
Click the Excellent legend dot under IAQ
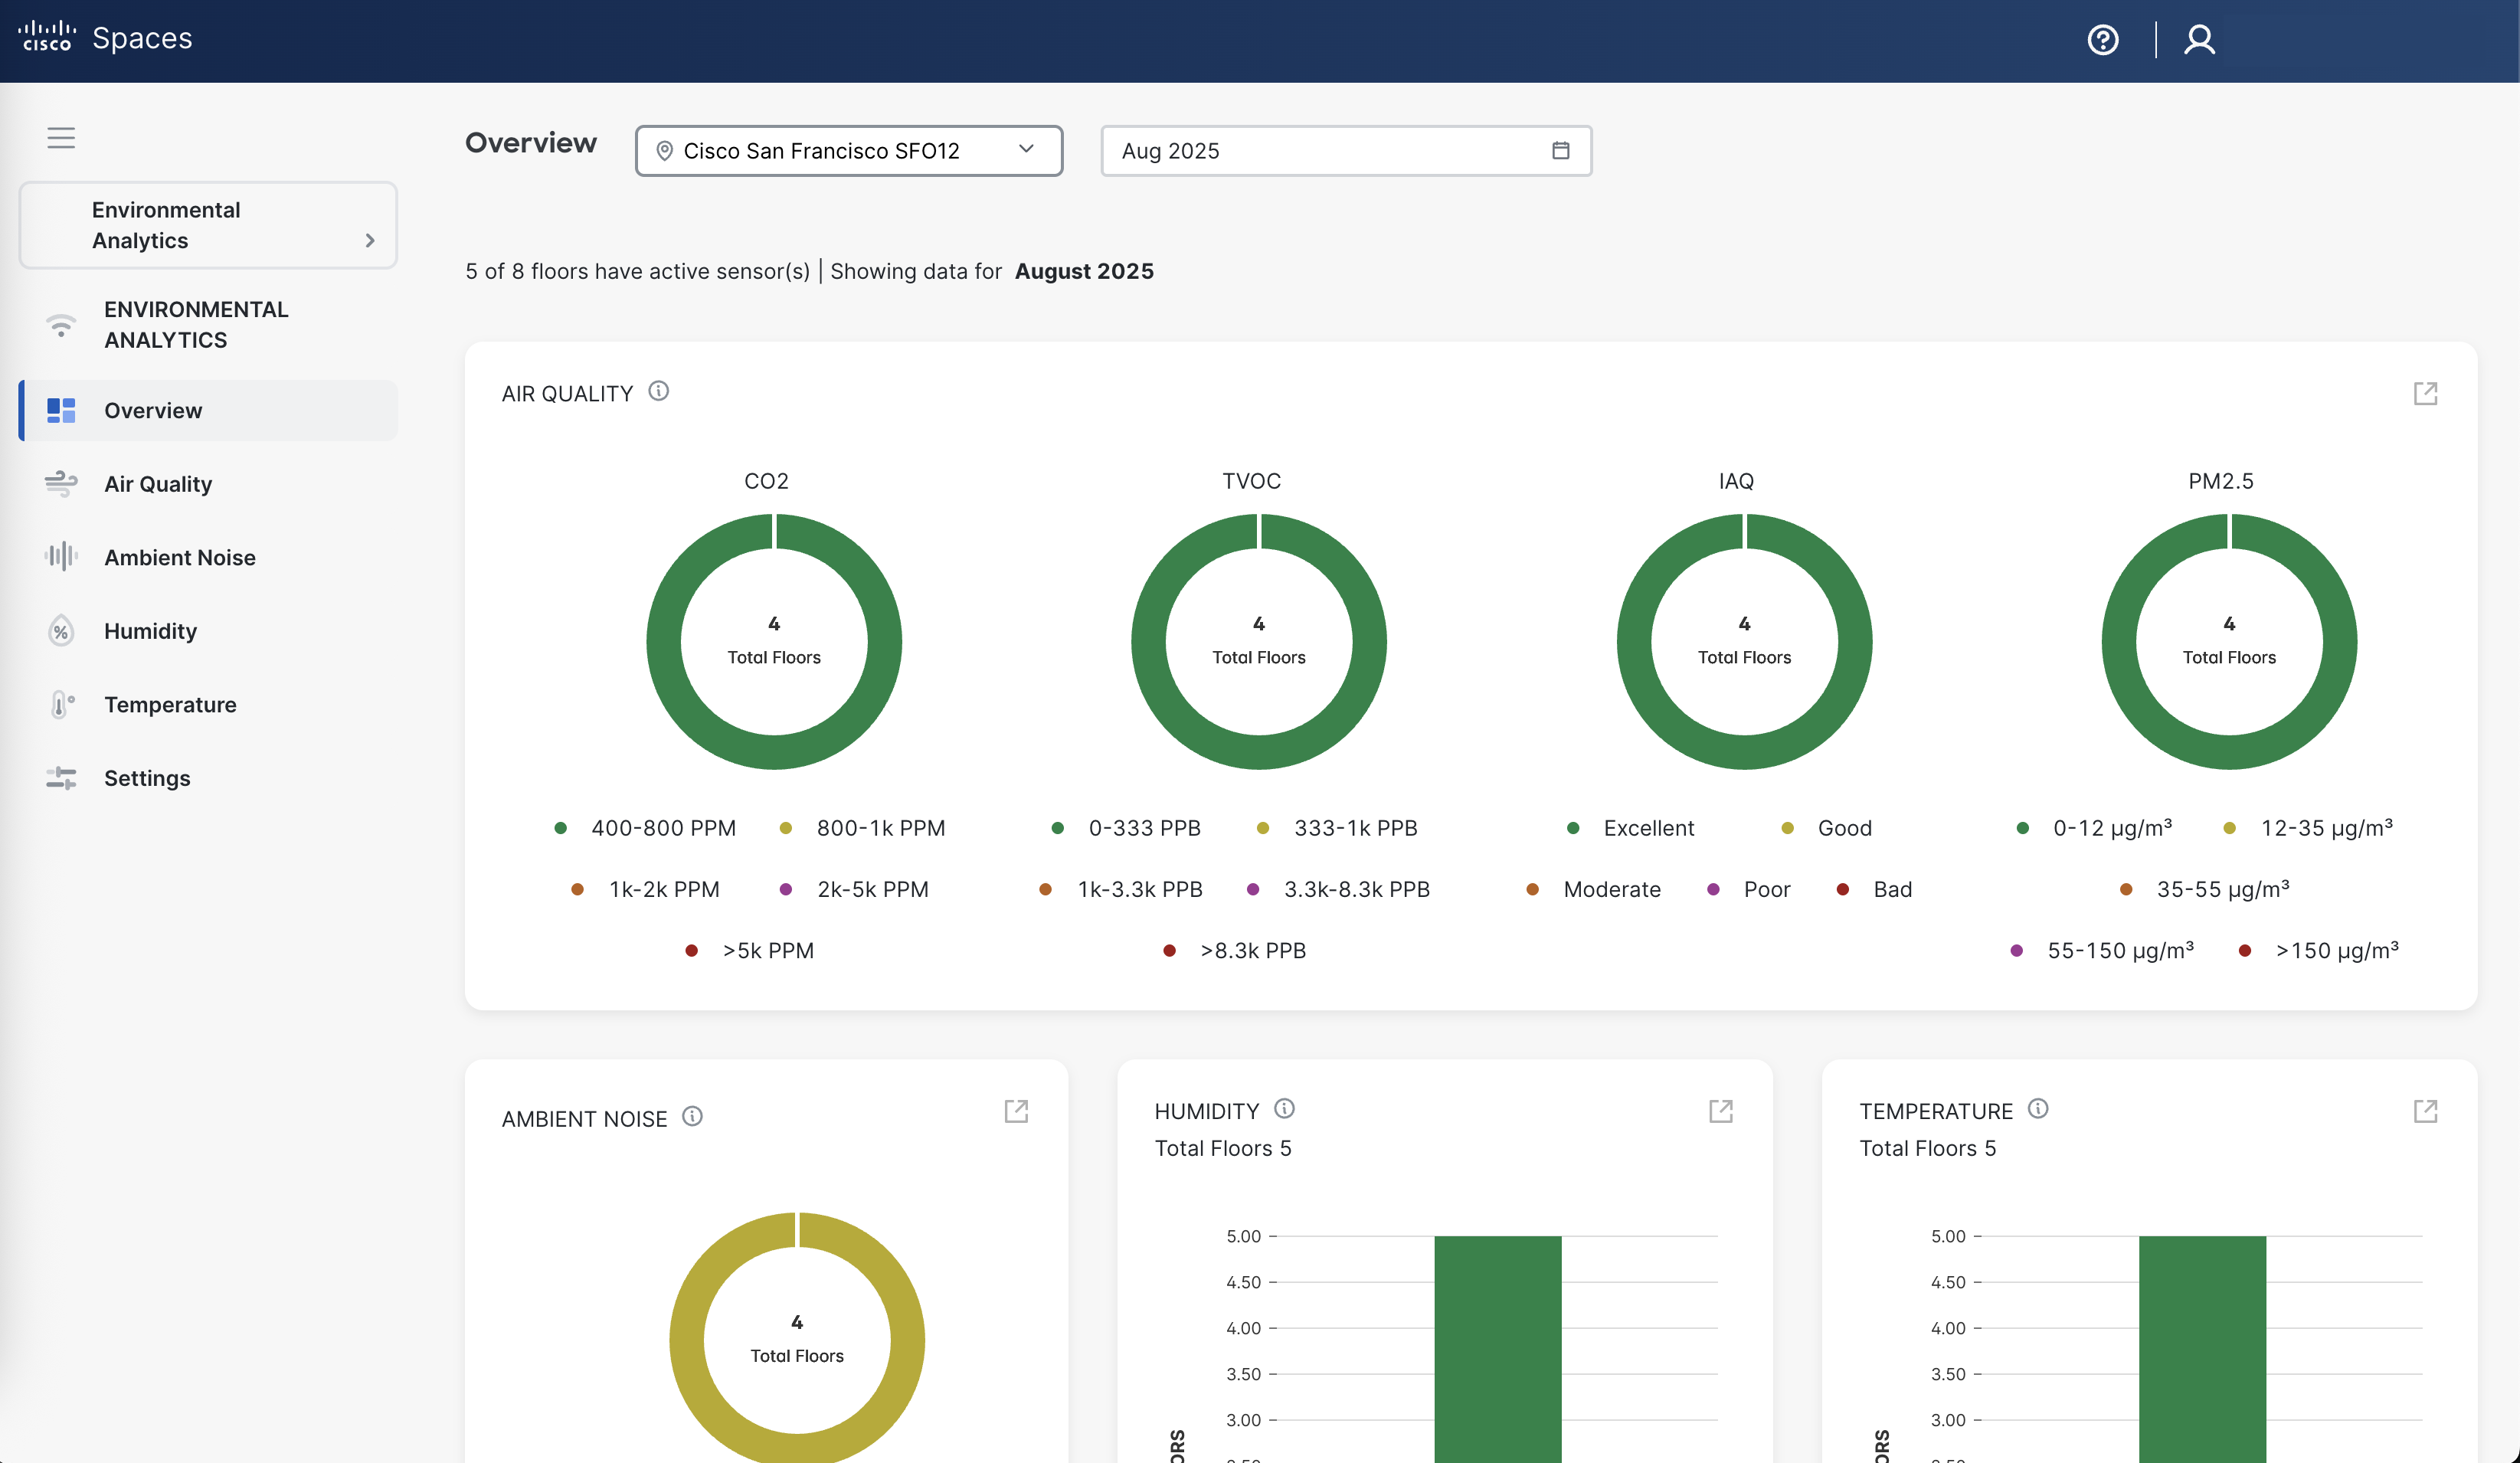(1575, 828)
